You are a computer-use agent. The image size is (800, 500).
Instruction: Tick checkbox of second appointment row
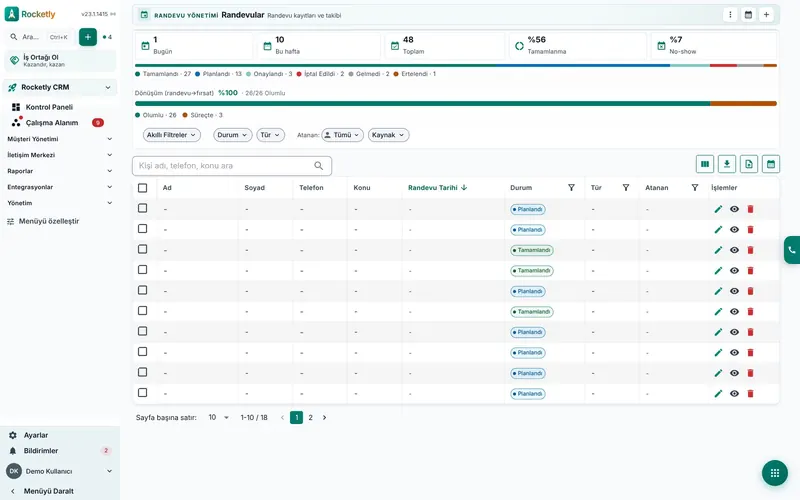pyautogui.click(x=142, y=229)
